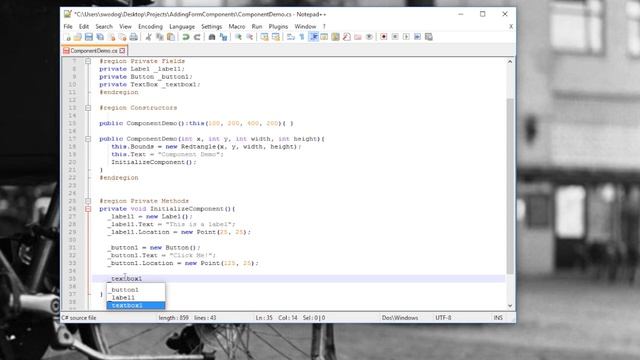Click the macro Playback icon
This screenshot has width=640, height=360.
pyautogui.click(x=406, y=37)
